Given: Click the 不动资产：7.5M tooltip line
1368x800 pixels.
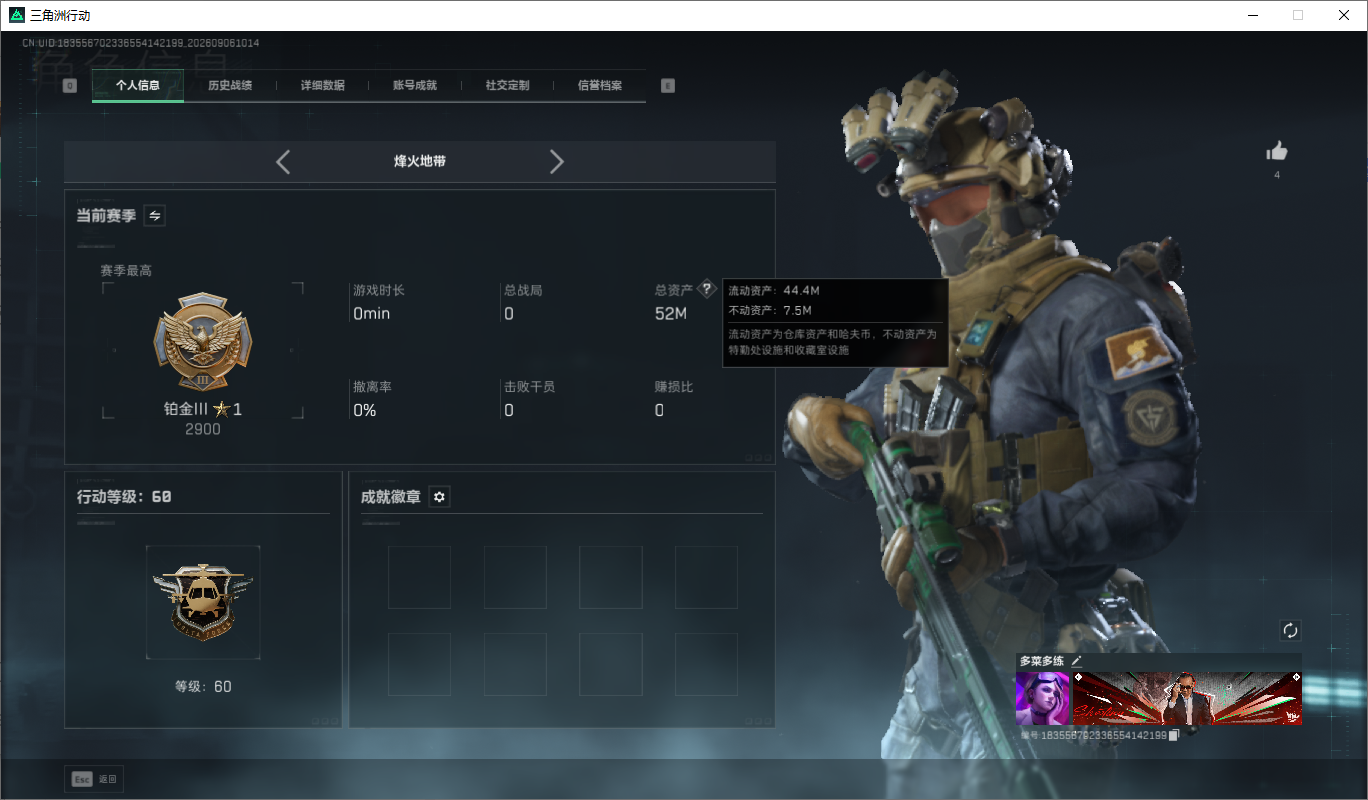Looking at the screenshot, I should pos(770,310).
